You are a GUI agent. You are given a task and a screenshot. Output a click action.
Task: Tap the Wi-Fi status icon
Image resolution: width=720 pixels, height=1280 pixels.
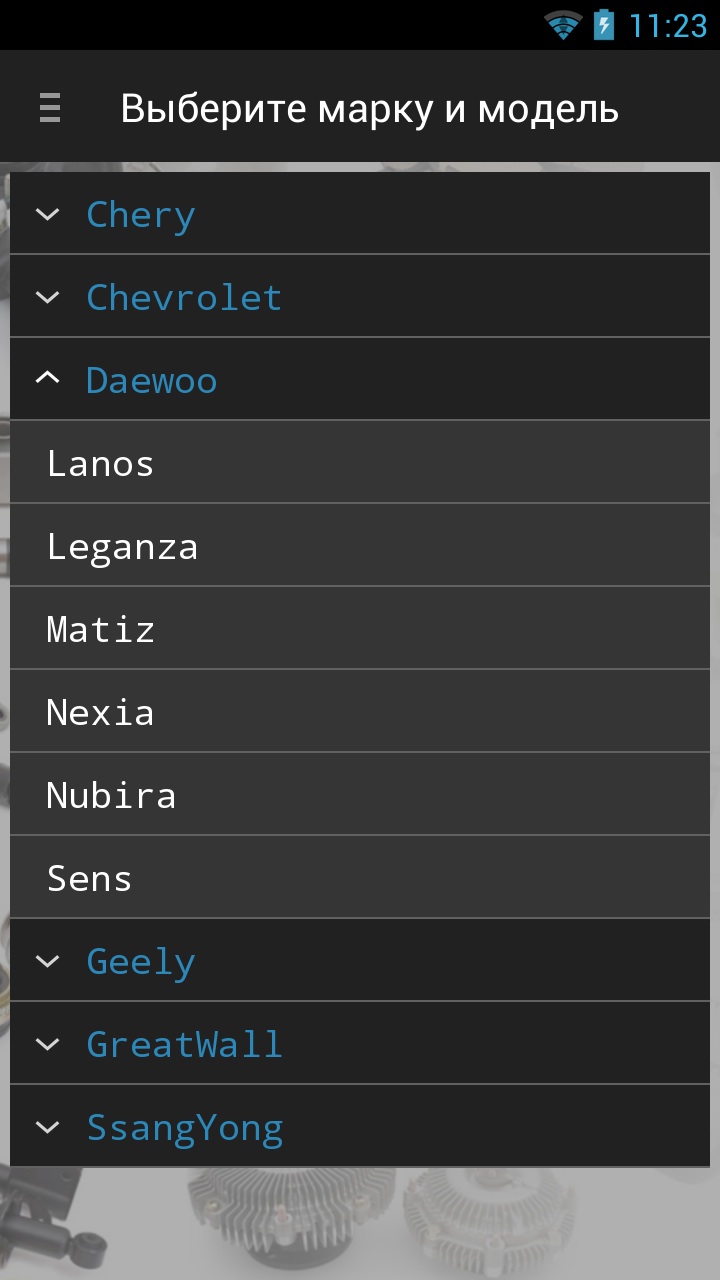563,25
